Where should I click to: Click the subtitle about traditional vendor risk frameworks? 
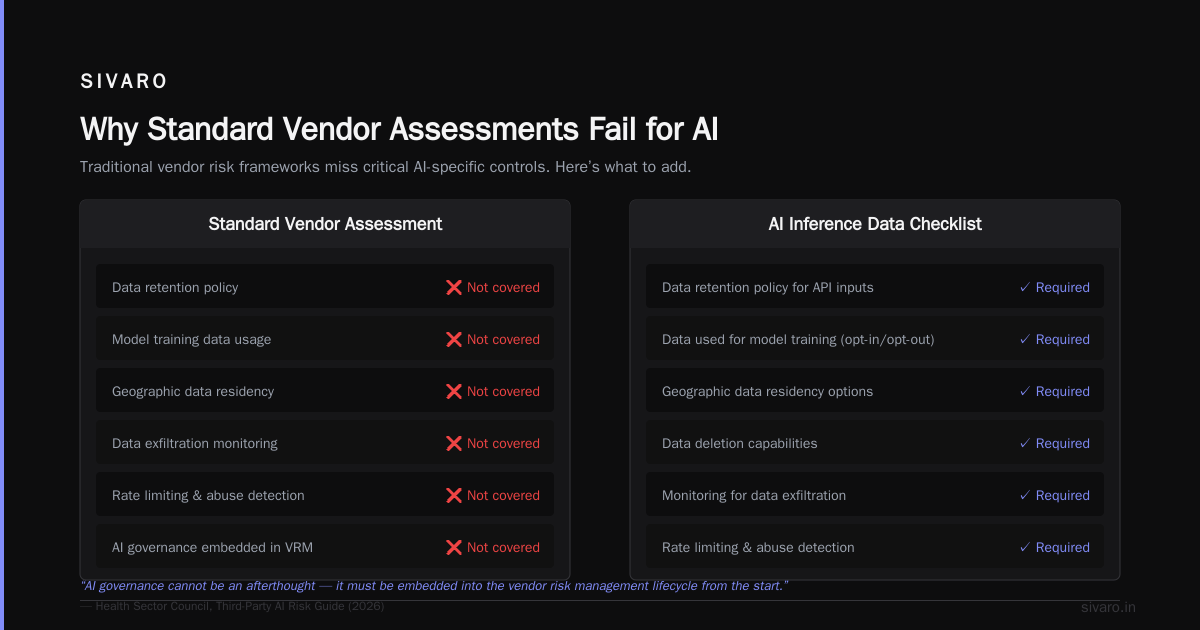(x=385, y=167)
